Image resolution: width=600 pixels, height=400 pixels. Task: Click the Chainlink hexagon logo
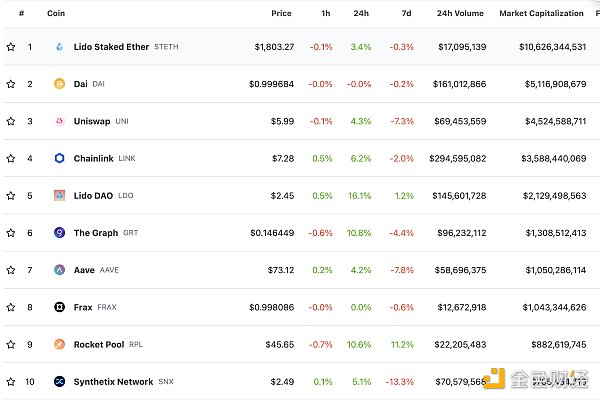pos(59,158)
